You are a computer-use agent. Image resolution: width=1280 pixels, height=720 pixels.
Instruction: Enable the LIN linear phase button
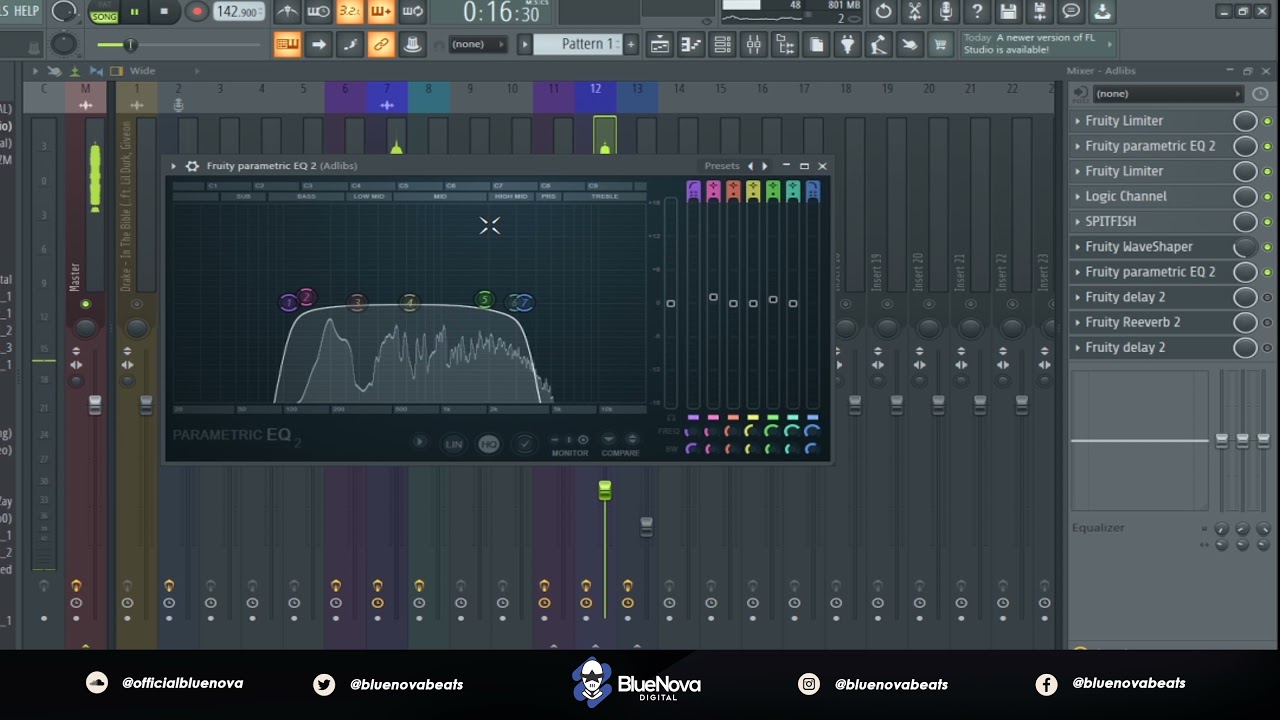[454, 444]
